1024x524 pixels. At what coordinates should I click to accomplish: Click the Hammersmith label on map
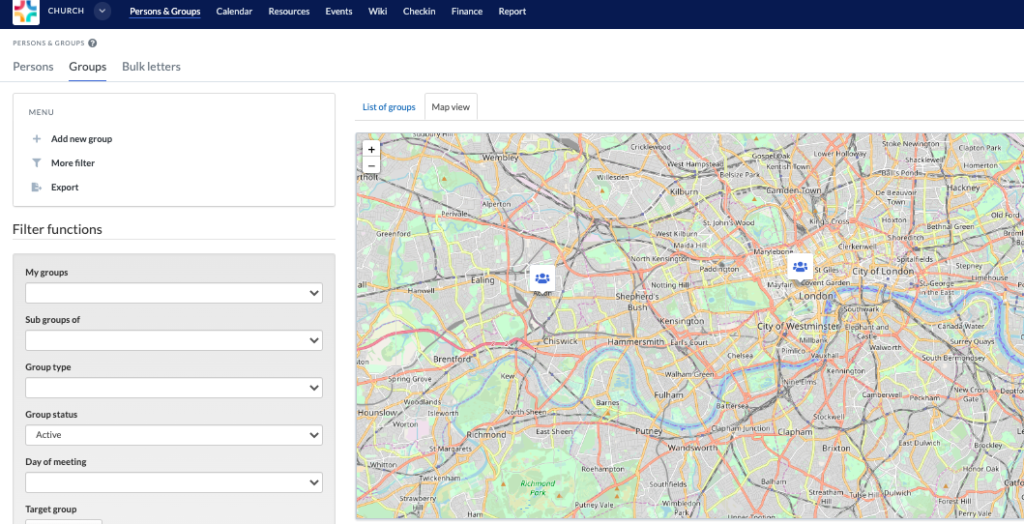(635, 342)
